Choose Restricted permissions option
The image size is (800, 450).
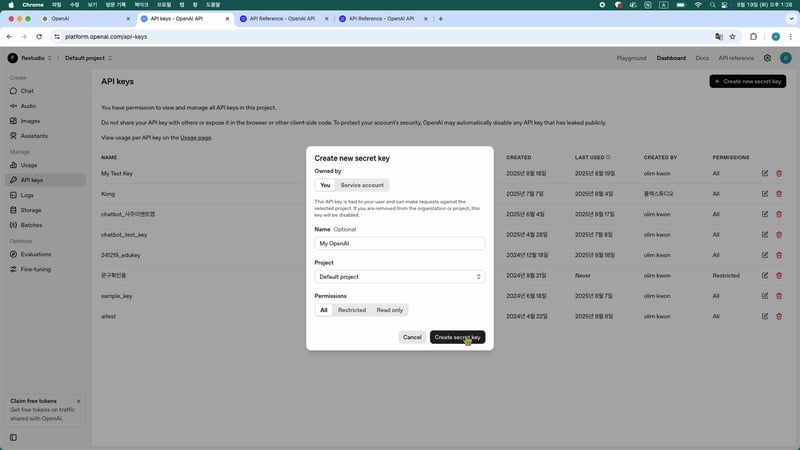[352, 310]
